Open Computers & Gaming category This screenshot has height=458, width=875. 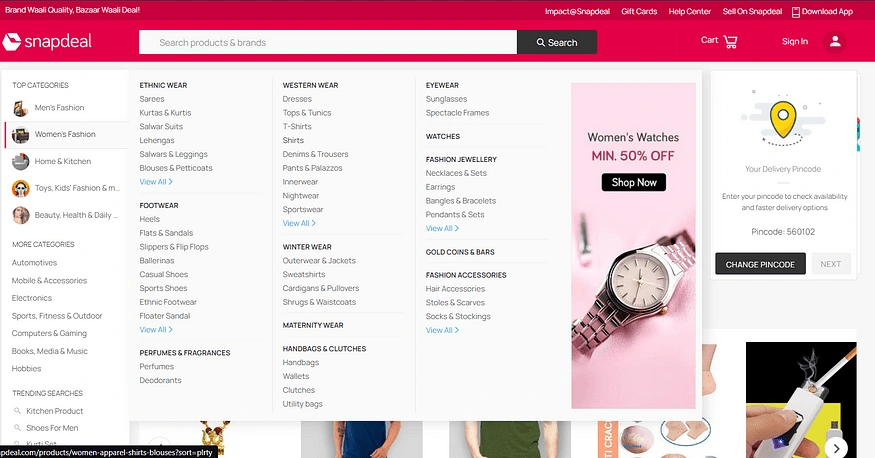pos(49,333)
